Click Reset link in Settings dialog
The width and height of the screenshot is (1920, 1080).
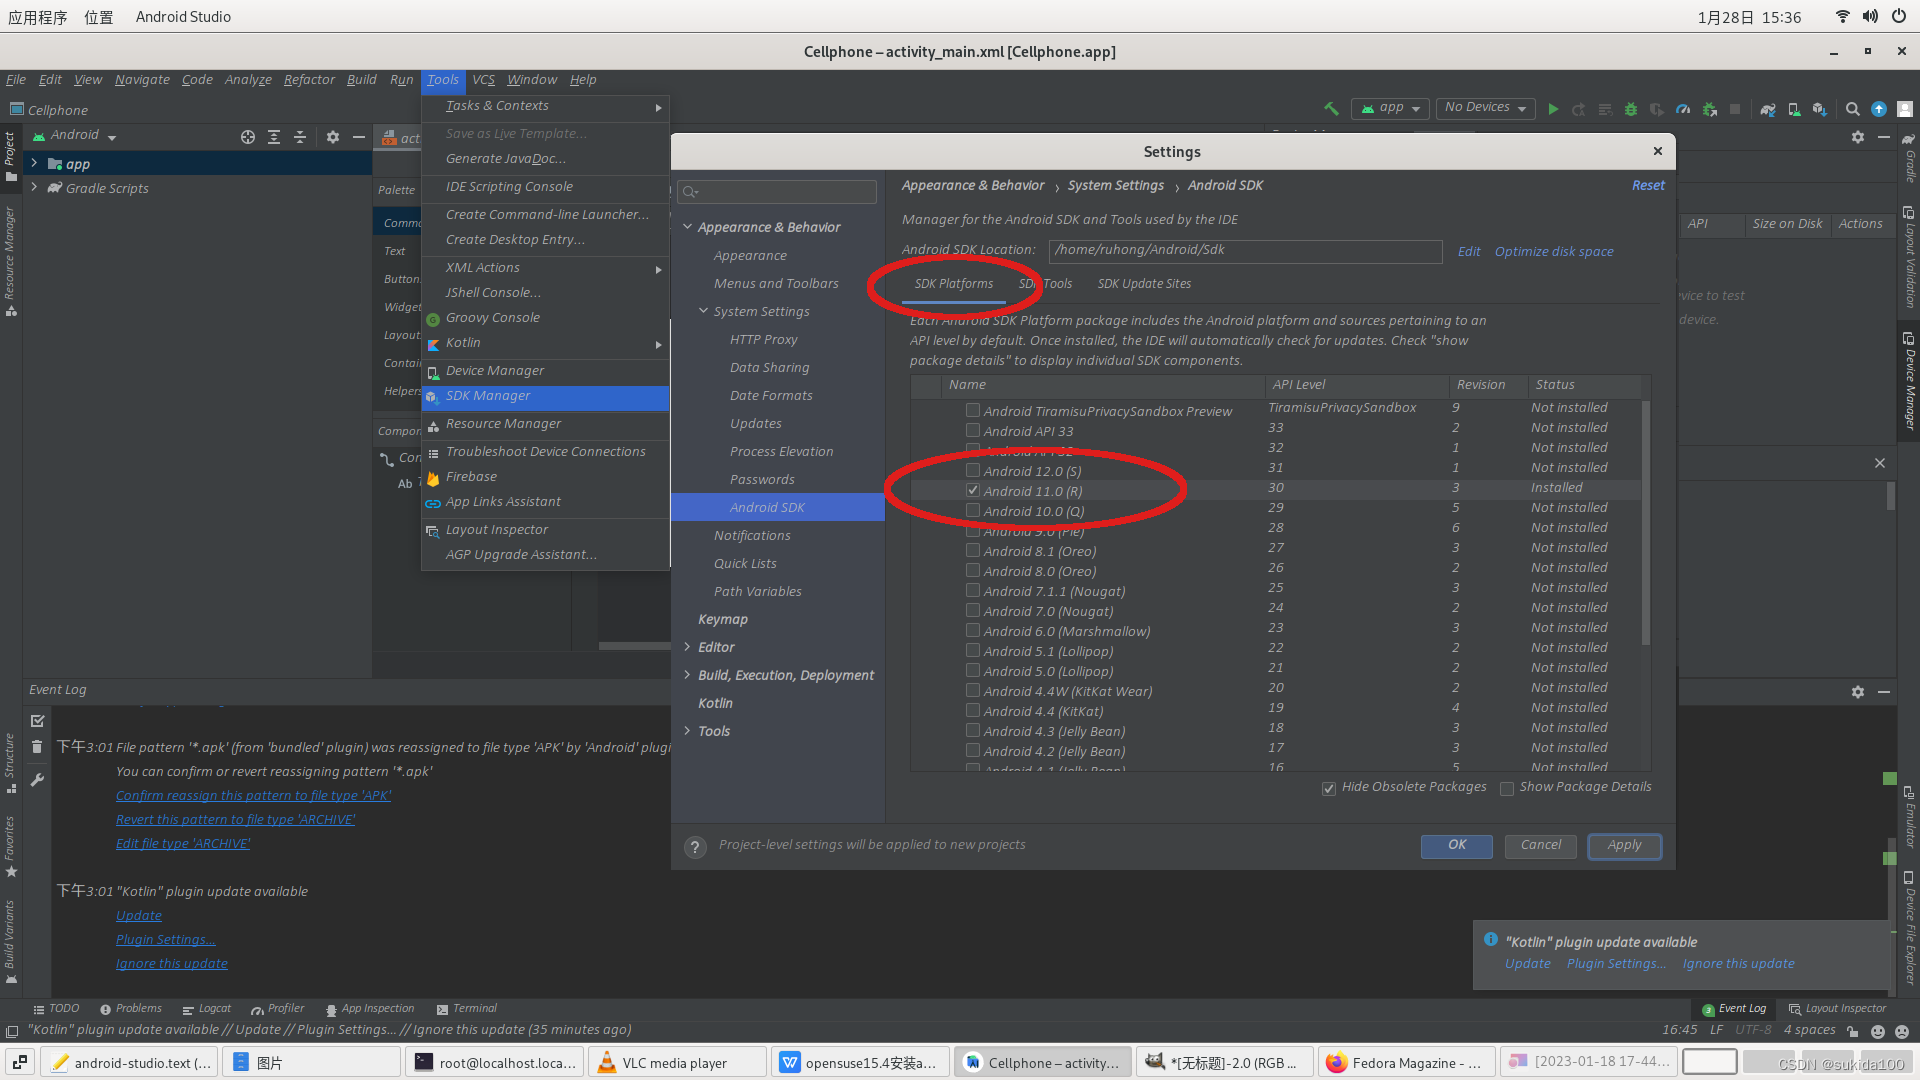(1648, 186)
